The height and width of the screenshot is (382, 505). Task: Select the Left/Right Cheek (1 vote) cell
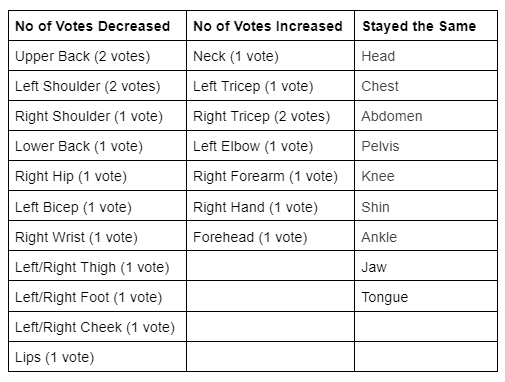pyautogui.click(x=97, y=327)
